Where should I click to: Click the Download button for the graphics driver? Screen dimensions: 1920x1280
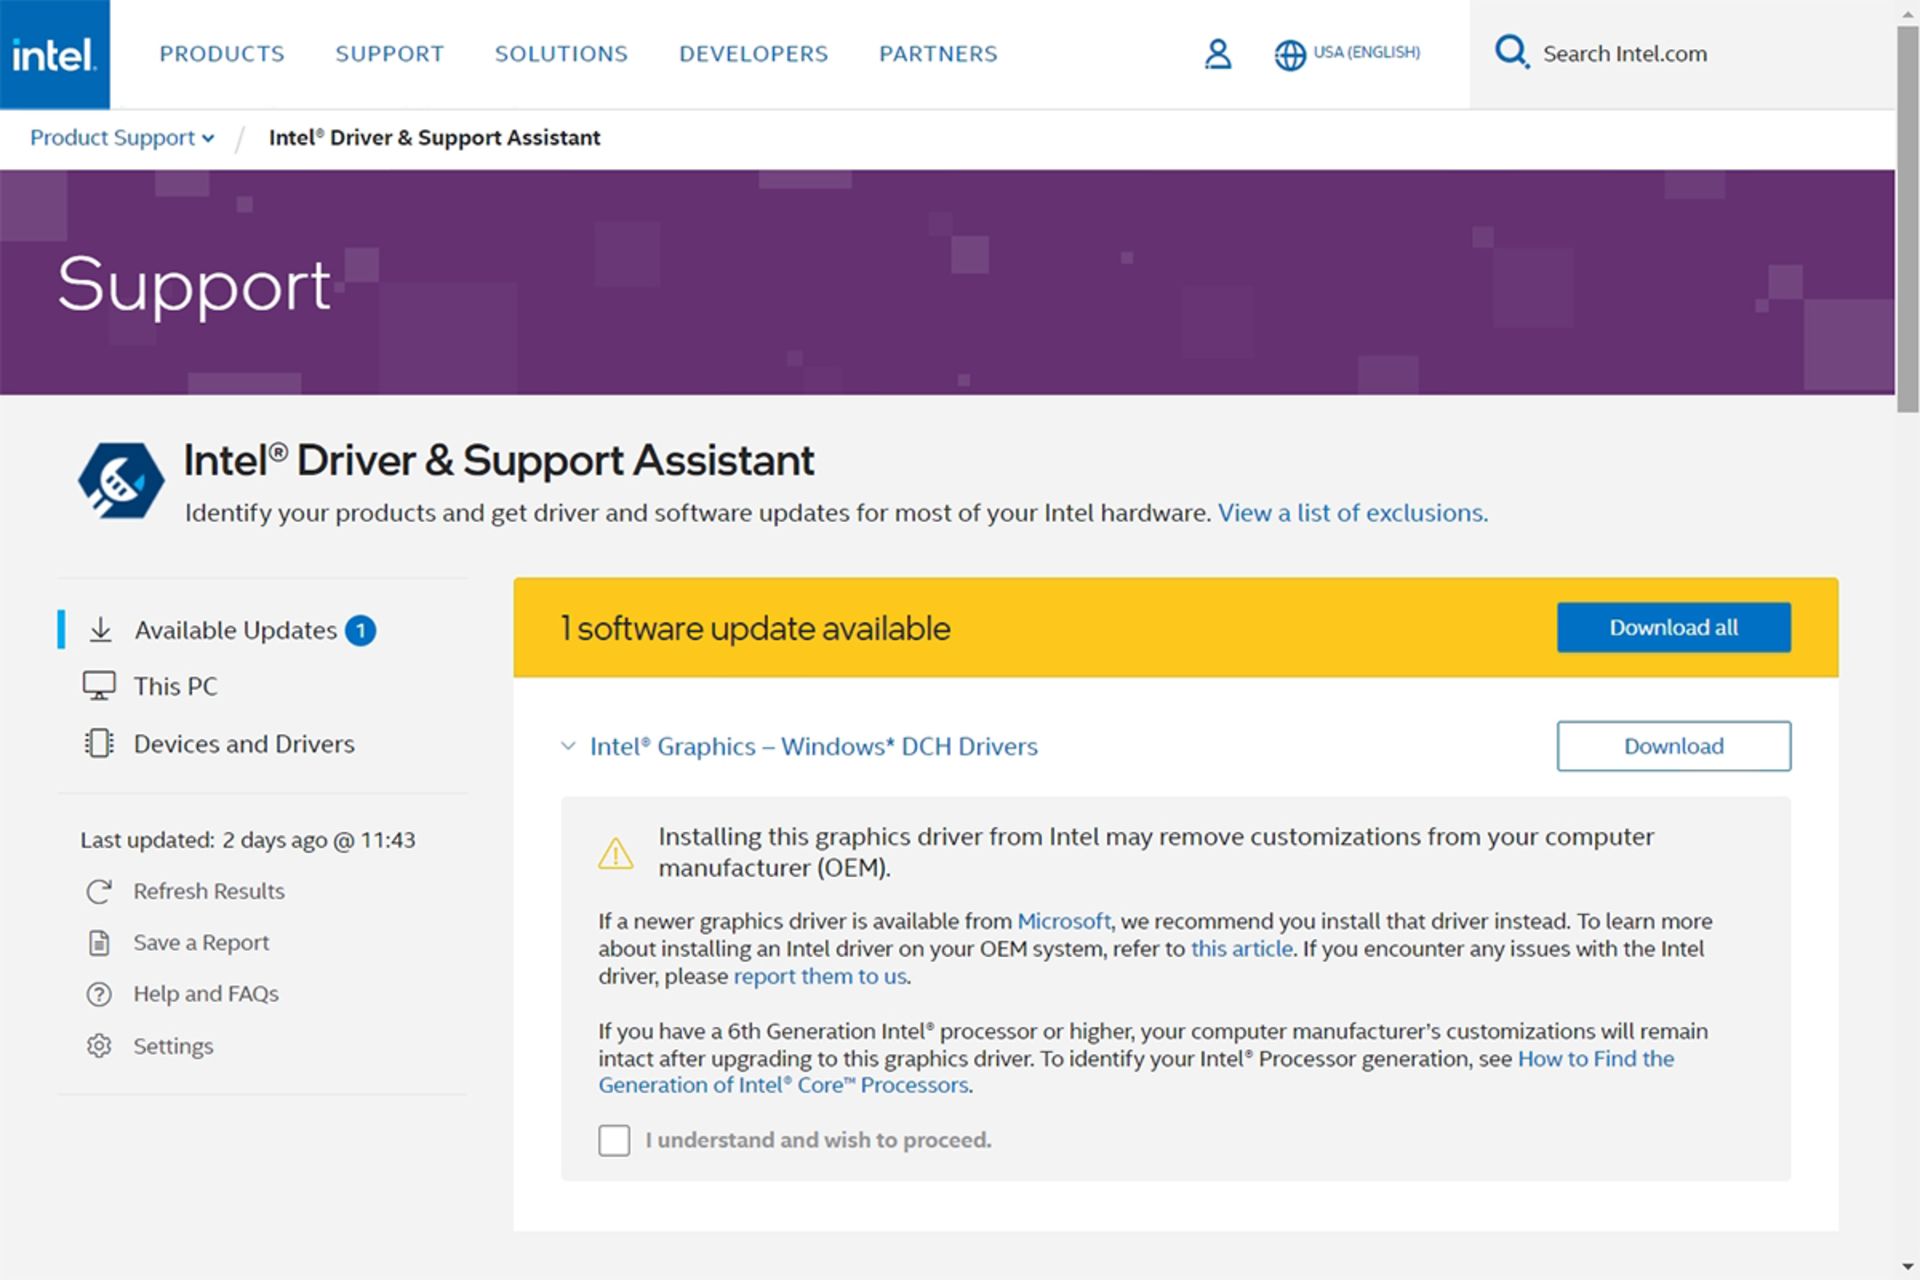coord(1673,746)
